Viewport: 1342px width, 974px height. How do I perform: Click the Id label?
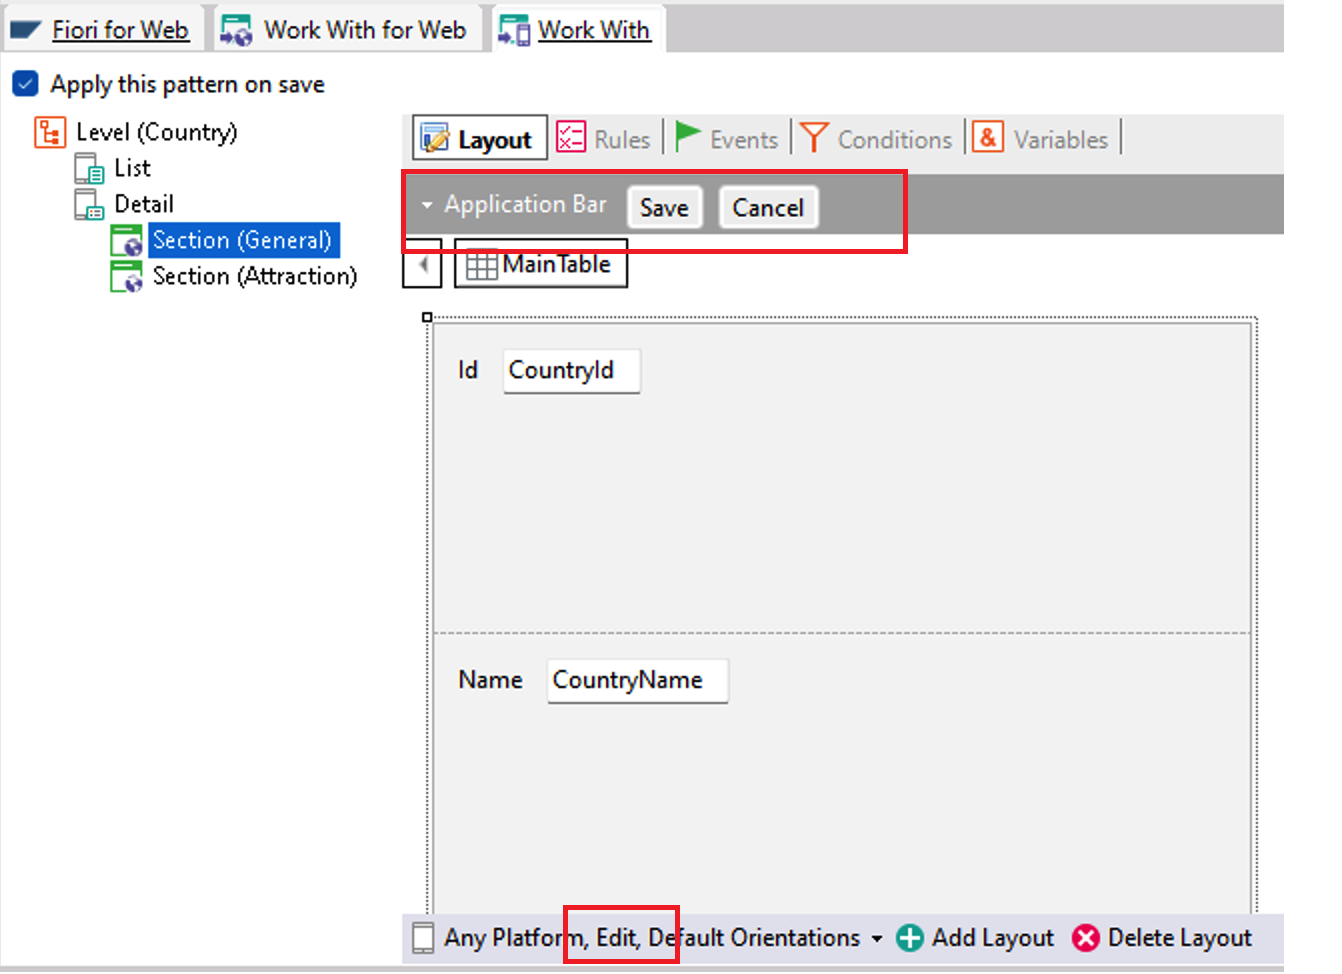(468, 370)
